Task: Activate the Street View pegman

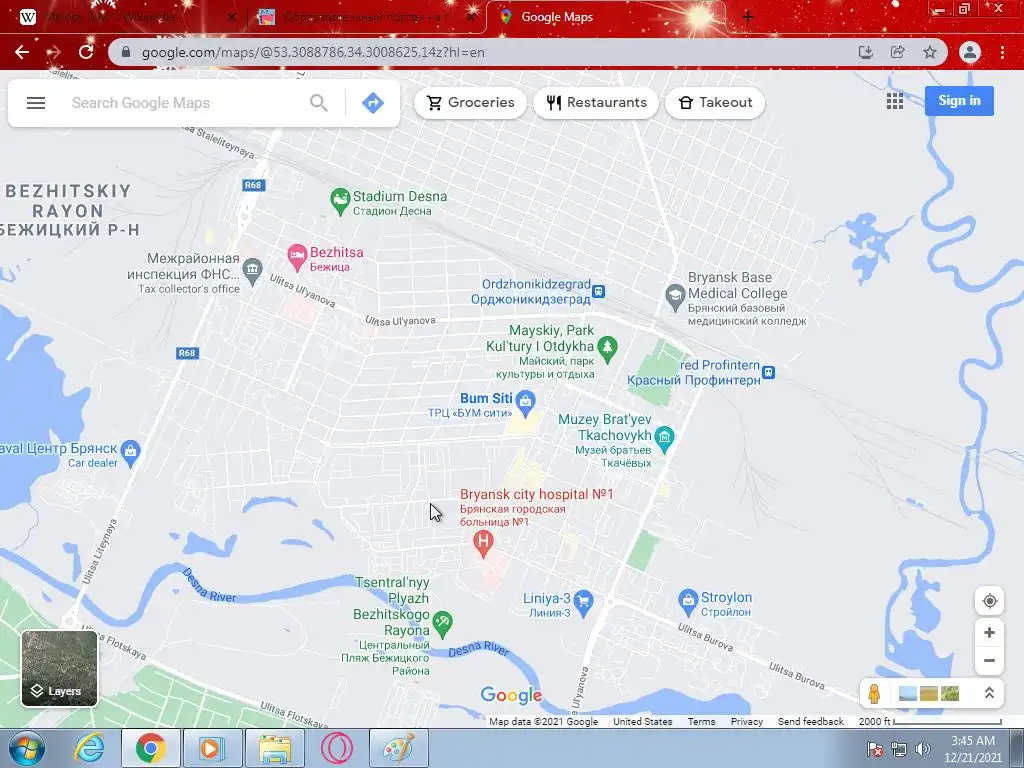Action: click(x=874, y=694)
